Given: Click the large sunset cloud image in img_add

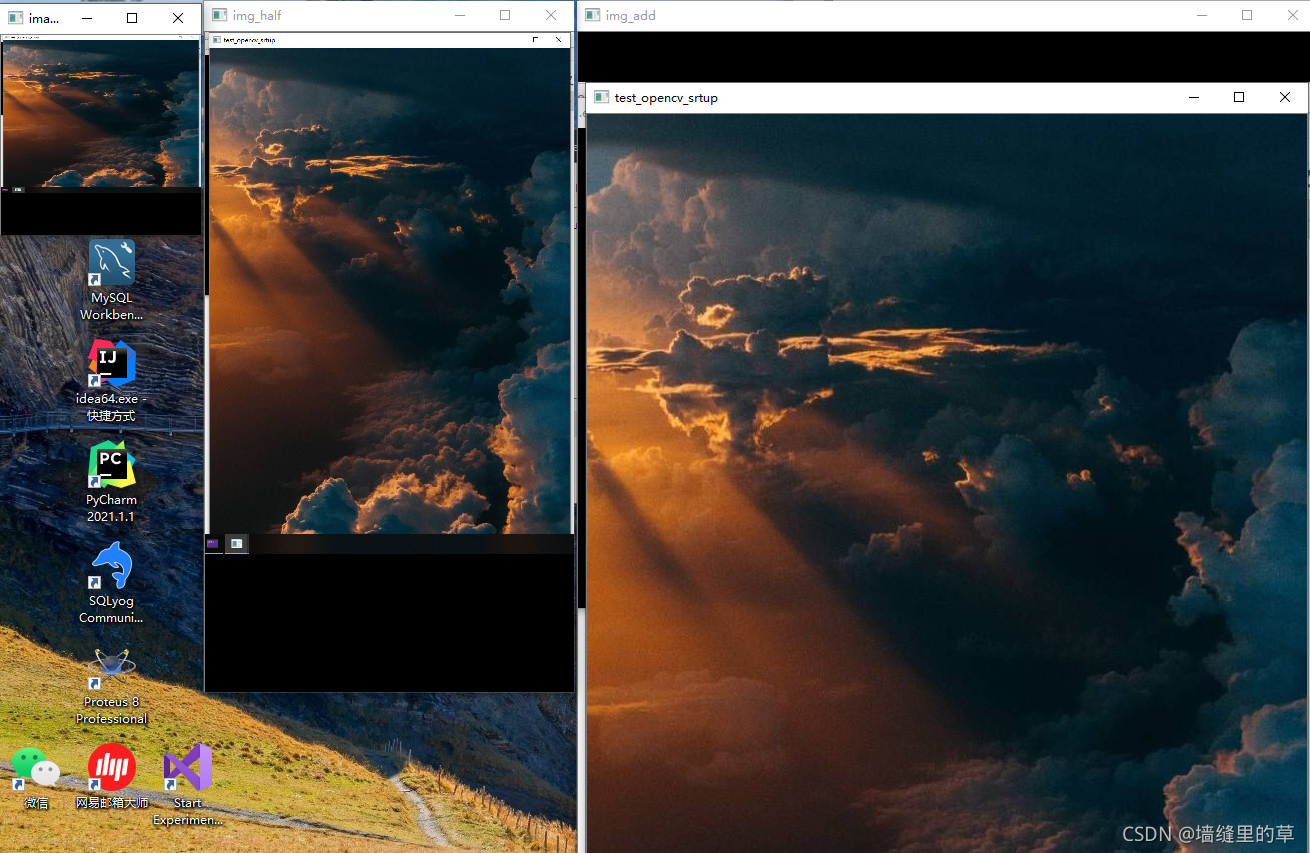Looking at the screenshot, I should (x=947, y=483).
